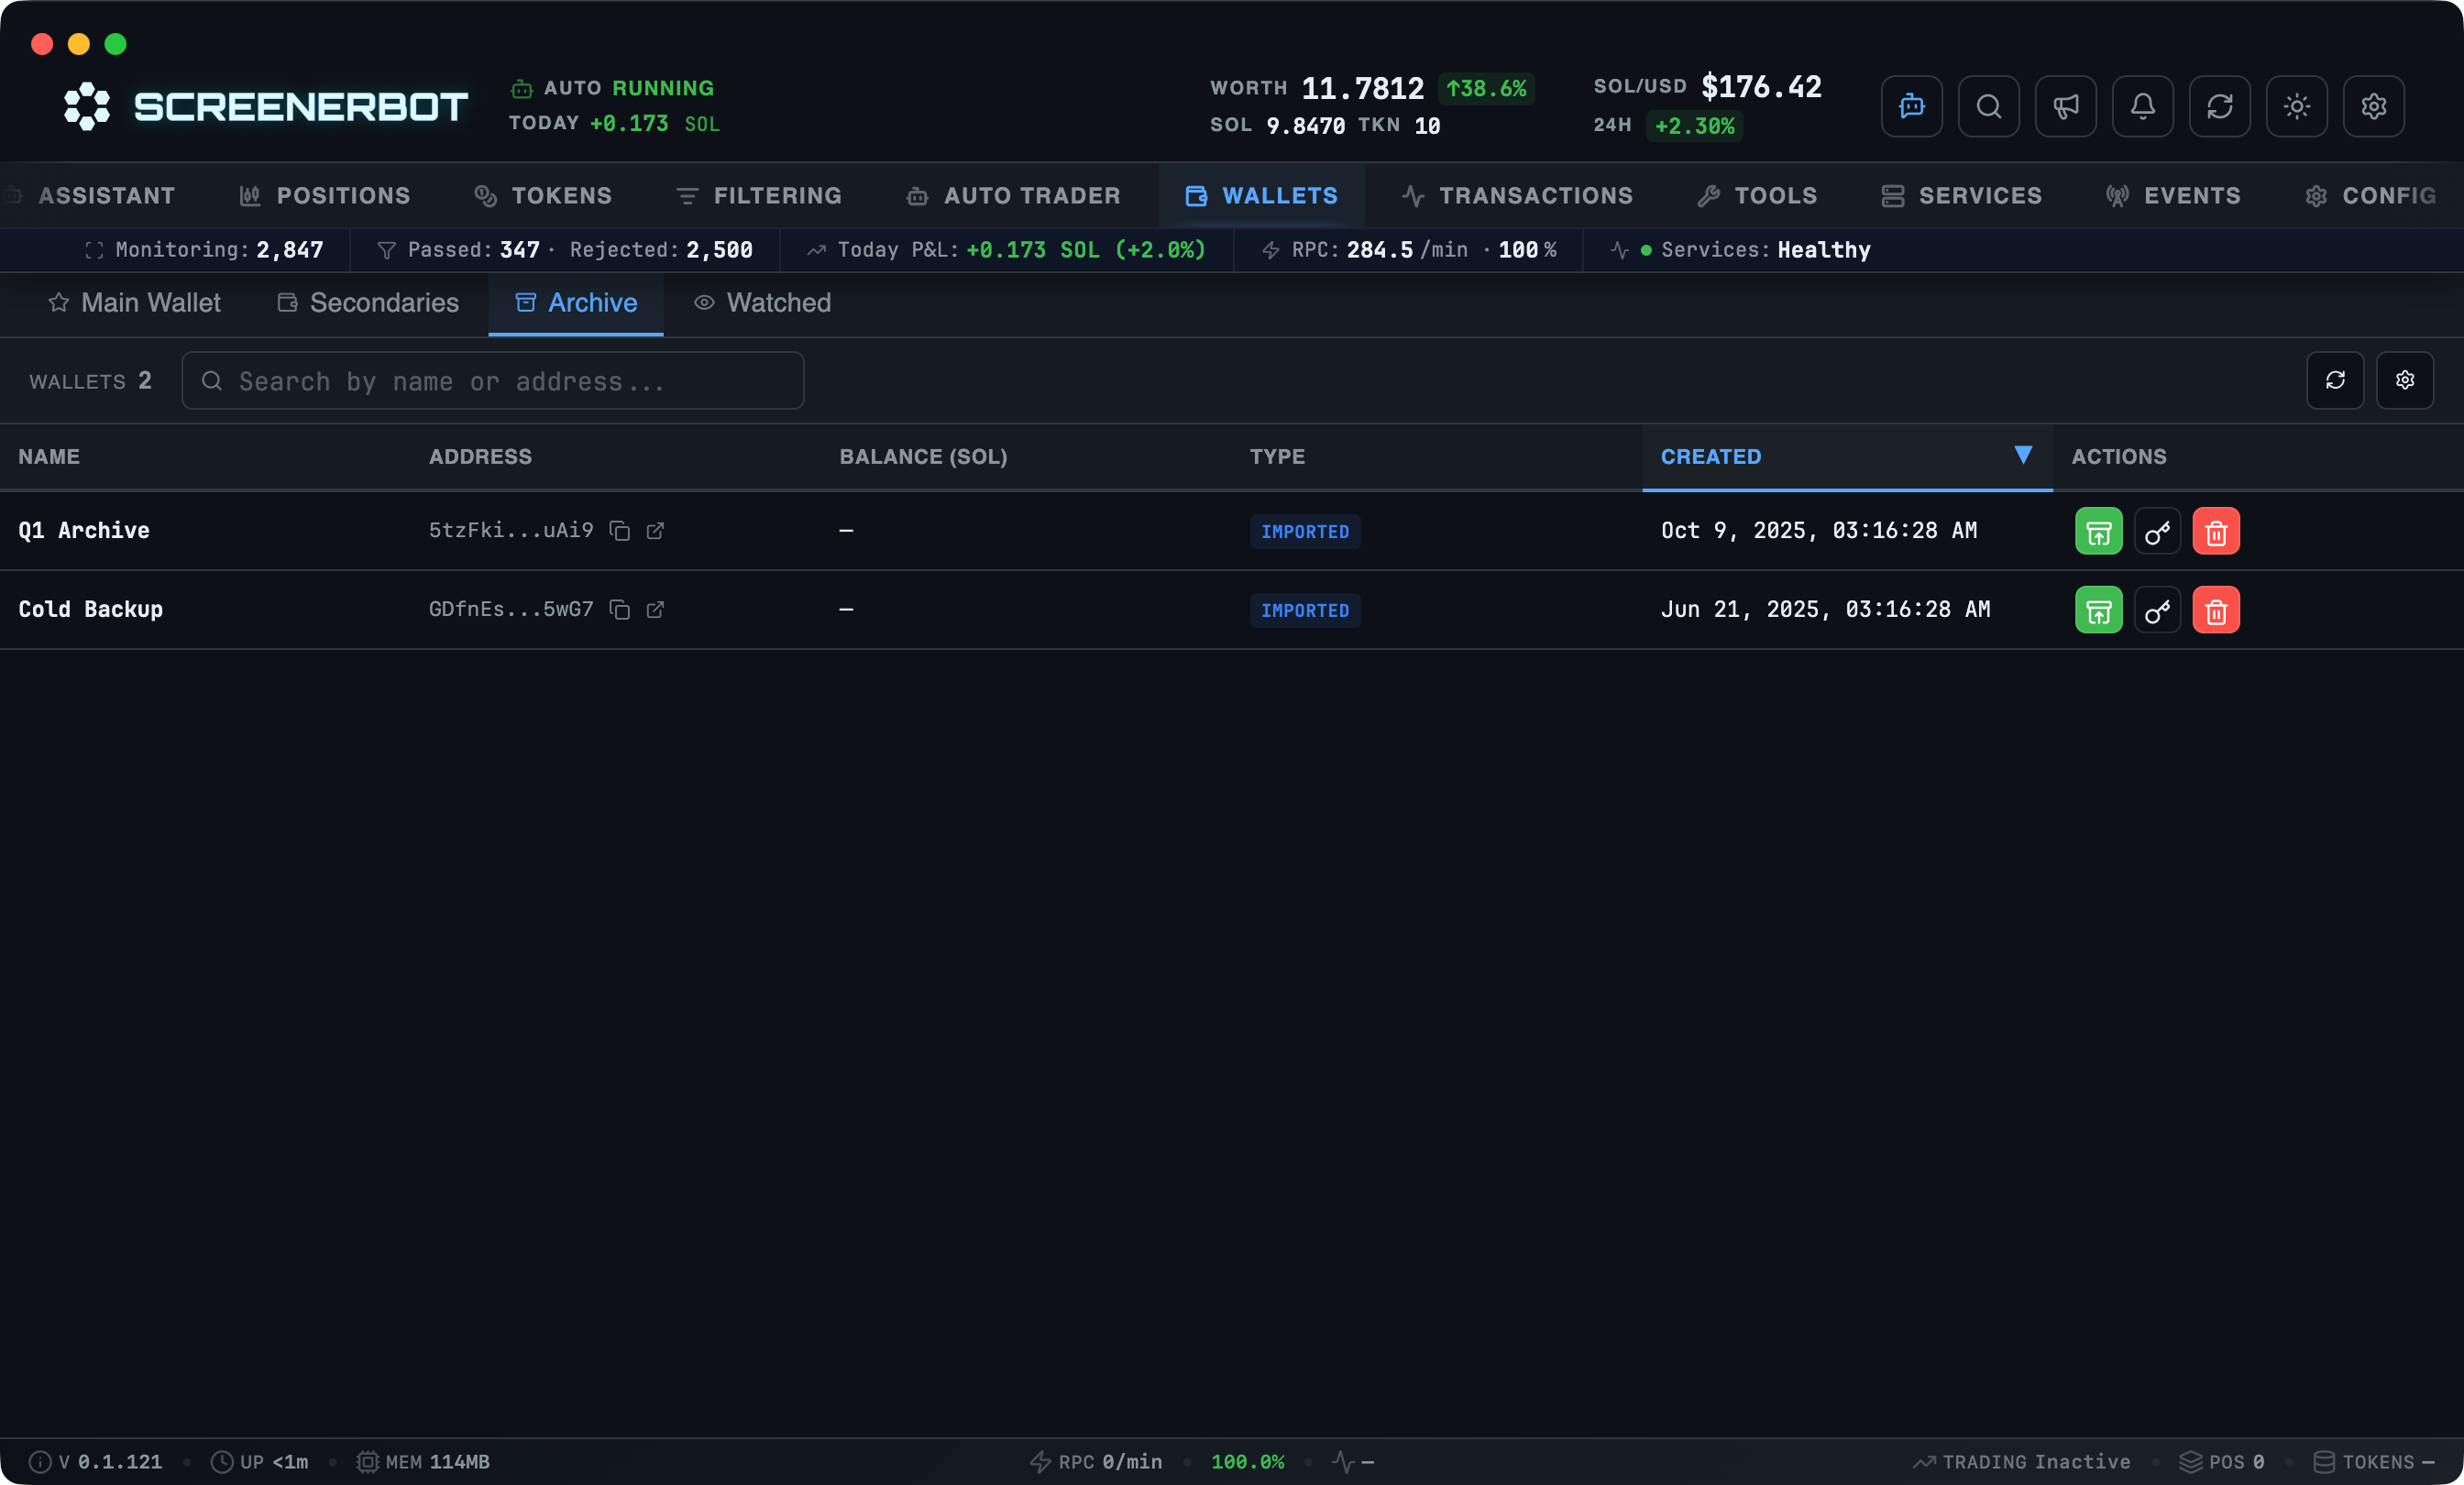The width and height of the screenshot is (2464, 1485).
Task: Focus the search by name or address field
Action: coord(493,381)
